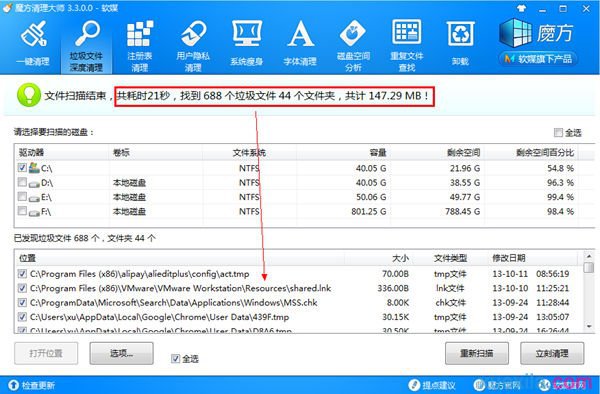Open 注册表清理 registry cleaner
This screenshot has height=394, width=600.
click(x=140, y=46)
